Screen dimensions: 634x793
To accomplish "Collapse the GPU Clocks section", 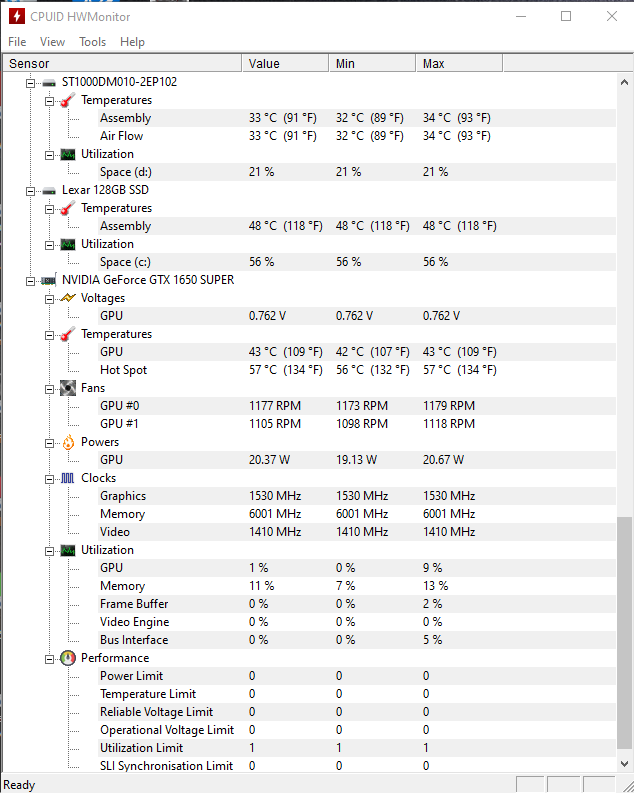I will (x=50, y=479).
